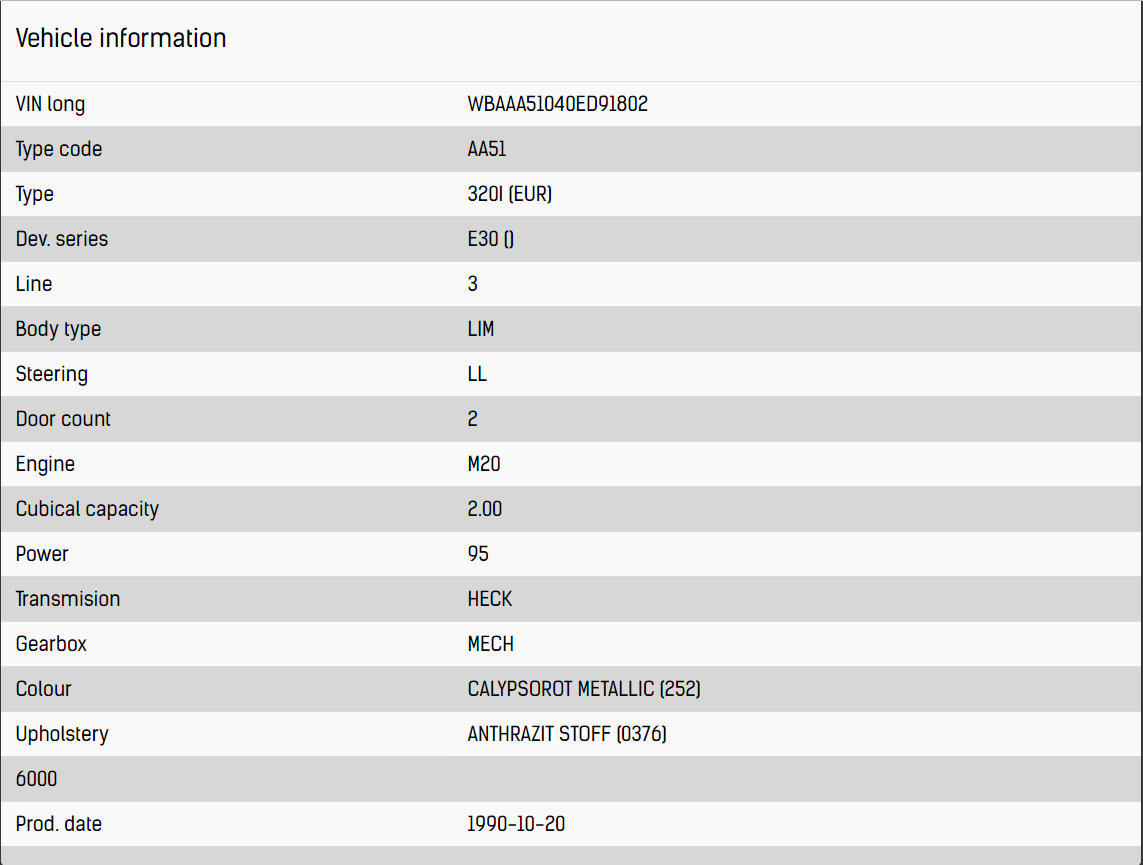Select the colour CALYPSOROT METALLIC (252)
The image size is (1143, 865).
pos(584,689)
